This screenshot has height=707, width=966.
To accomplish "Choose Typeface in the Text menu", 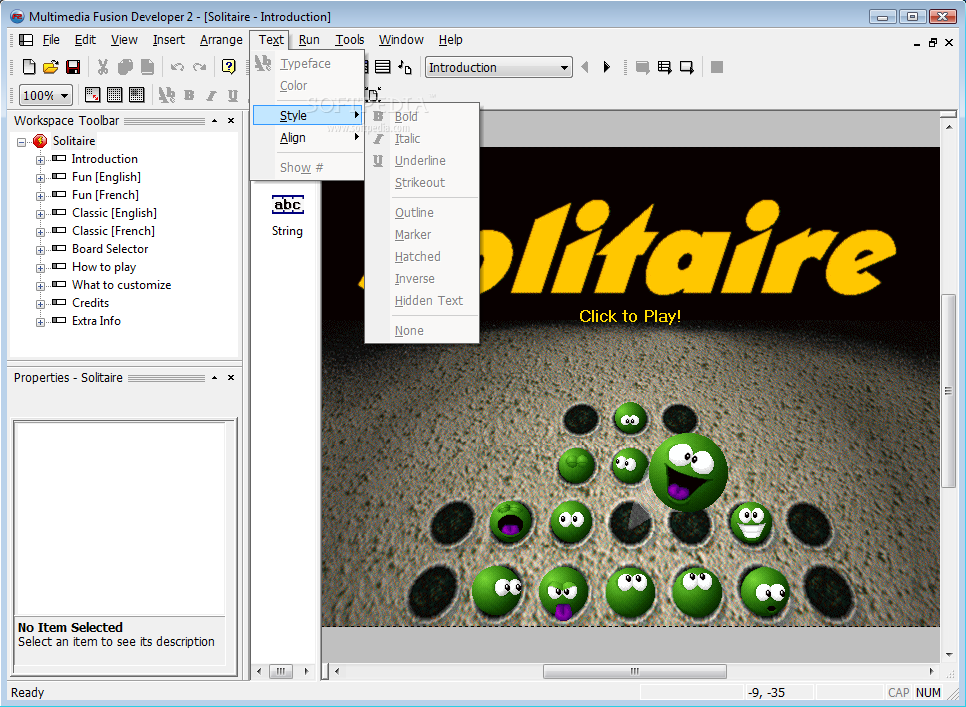I will click(x=308, y=63).
